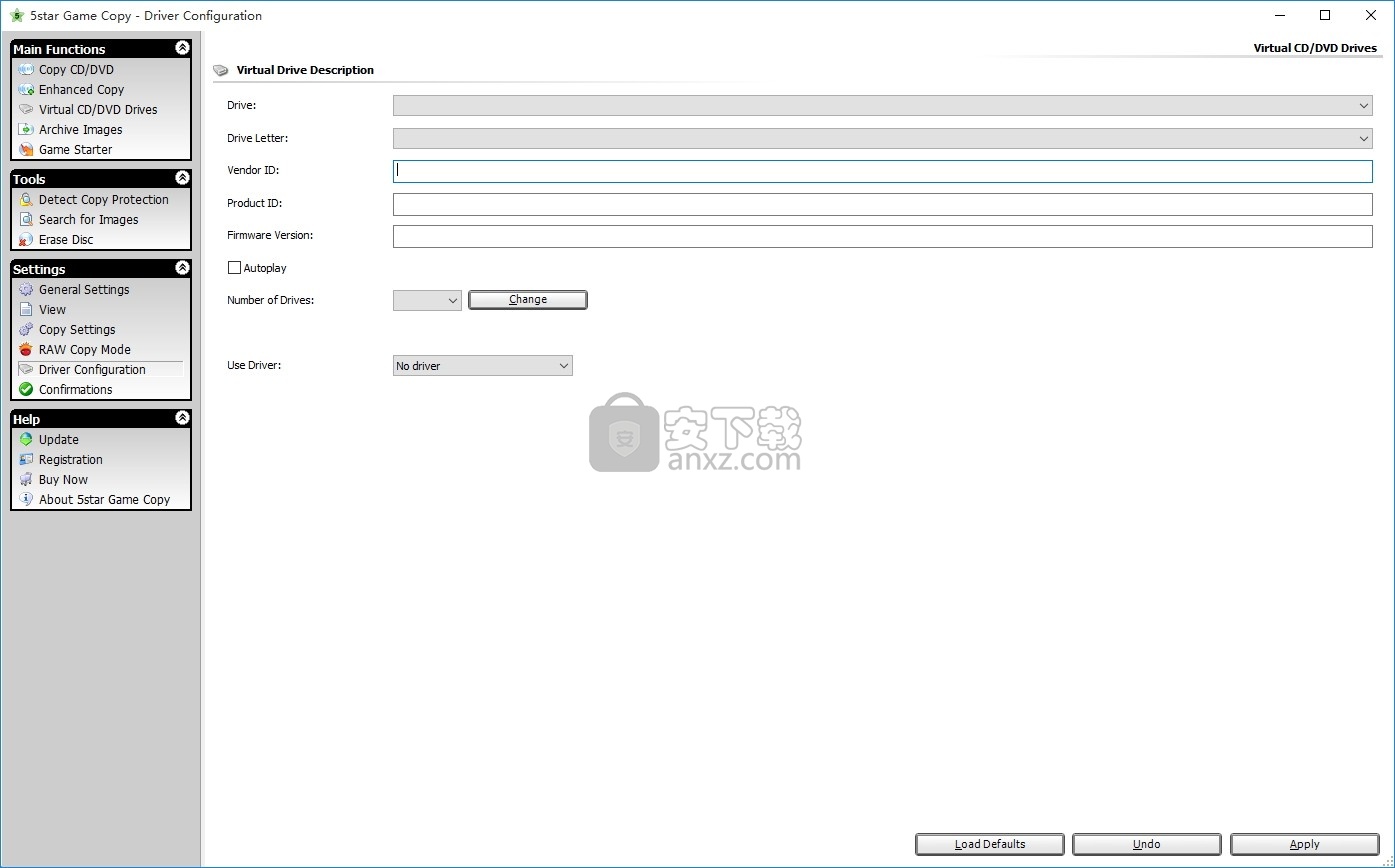Open the Drive dropdown list
Screen dimensions: 1395x868
(x=883, y=105)
